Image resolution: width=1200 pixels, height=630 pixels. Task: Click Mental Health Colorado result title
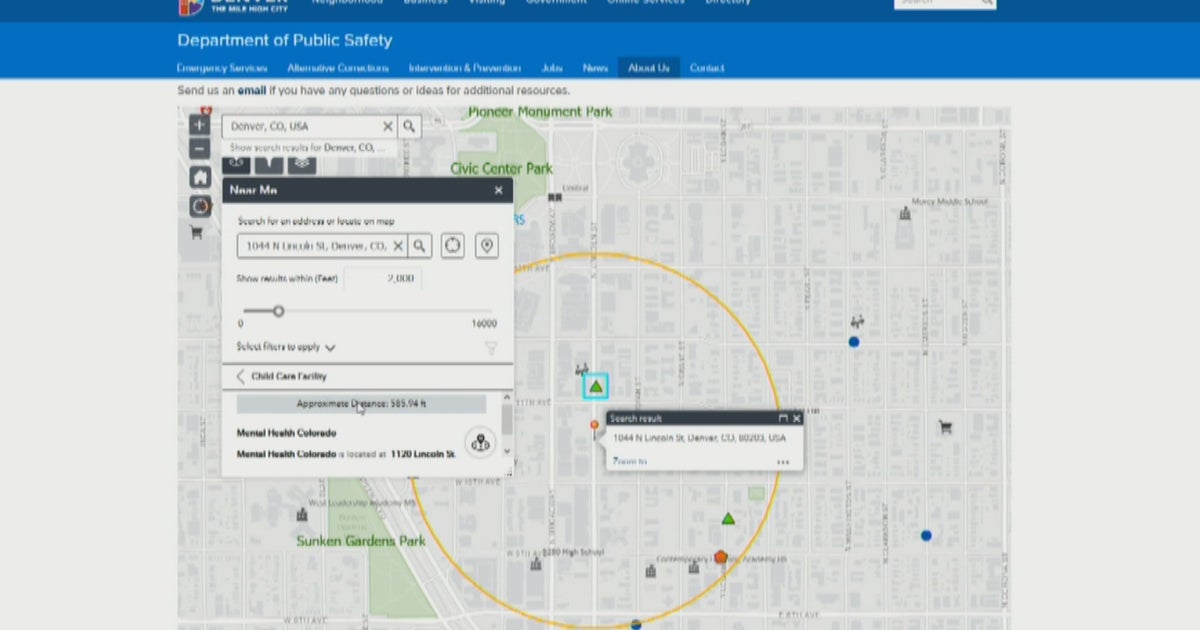tap(286, 433)
